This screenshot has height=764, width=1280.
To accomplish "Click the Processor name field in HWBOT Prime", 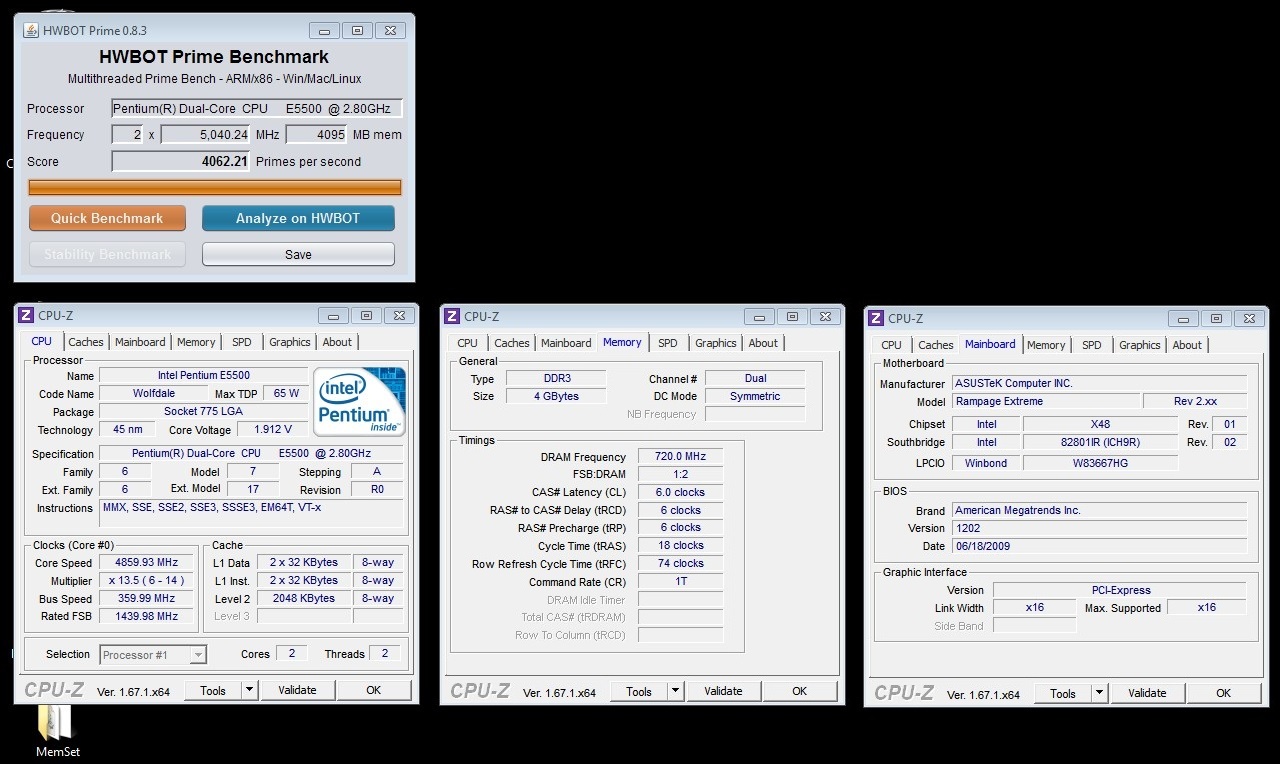I will click(x=257, y=108).
